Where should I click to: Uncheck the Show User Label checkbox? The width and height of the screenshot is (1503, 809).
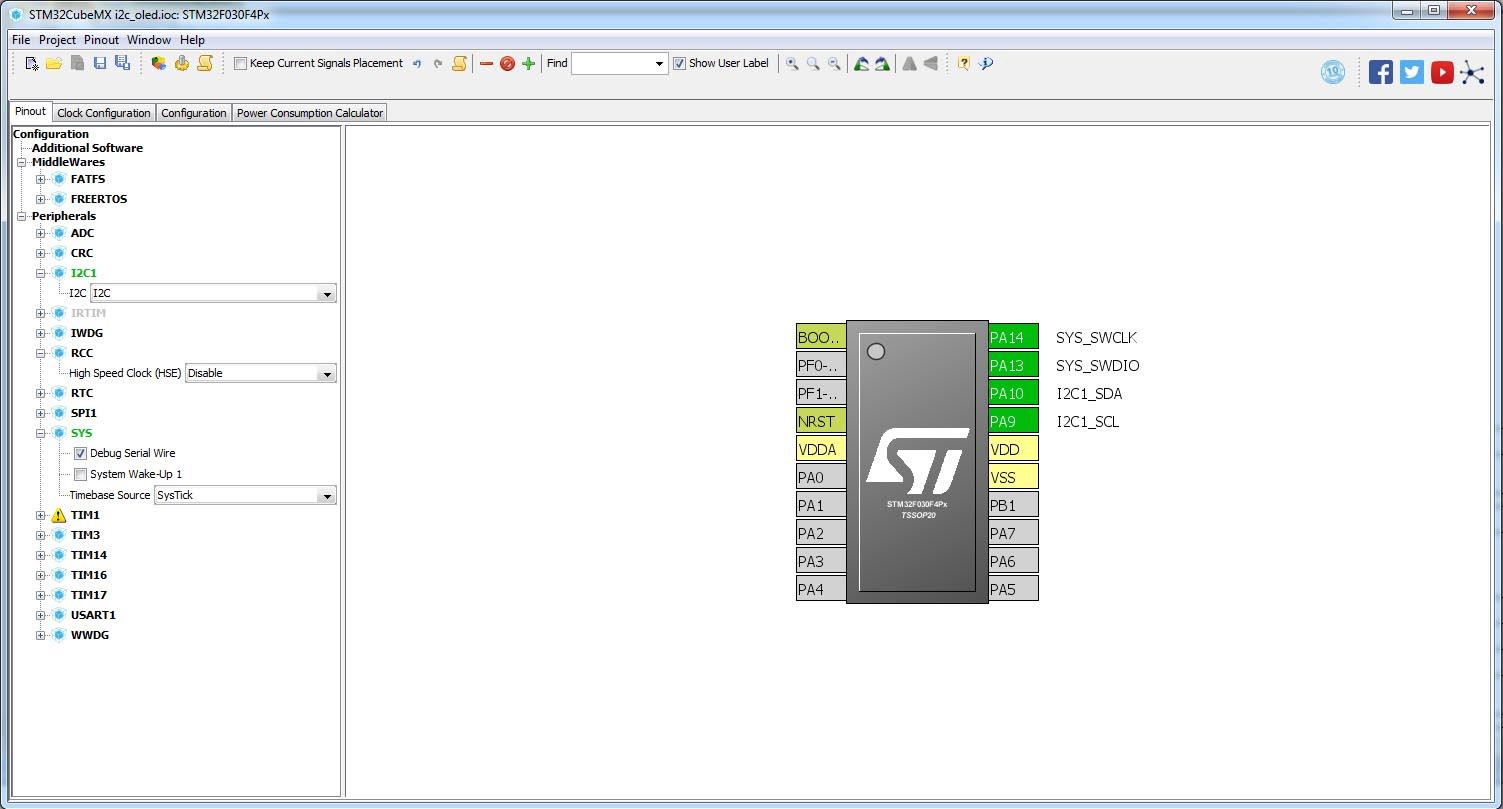680,63
